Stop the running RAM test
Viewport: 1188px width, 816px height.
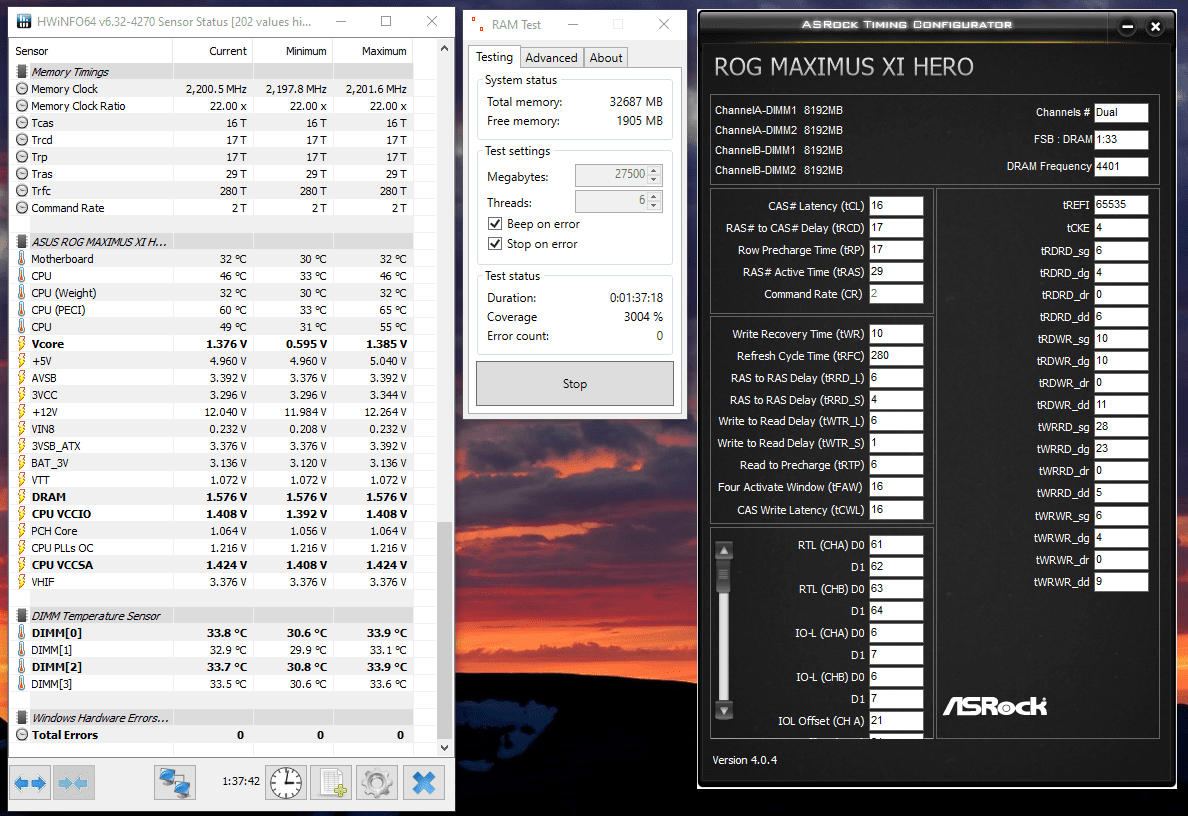point(574,383)
